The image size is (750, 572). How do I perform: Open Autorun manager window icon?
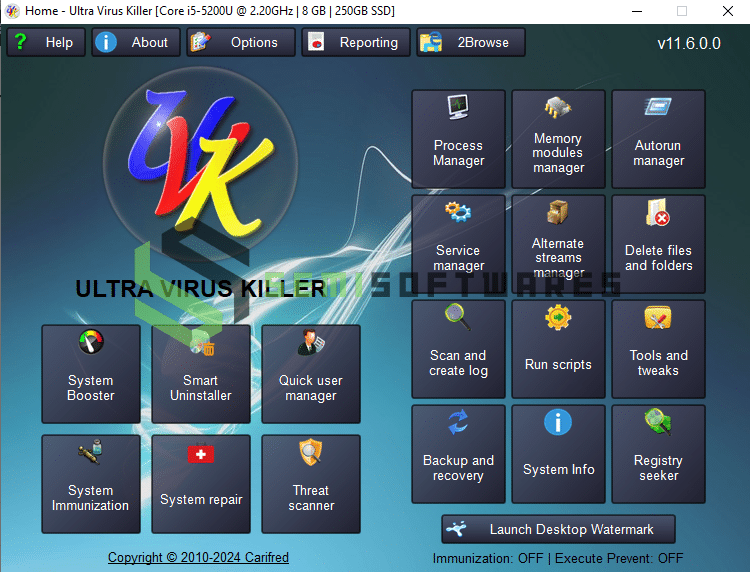click(x=658, y=106)
